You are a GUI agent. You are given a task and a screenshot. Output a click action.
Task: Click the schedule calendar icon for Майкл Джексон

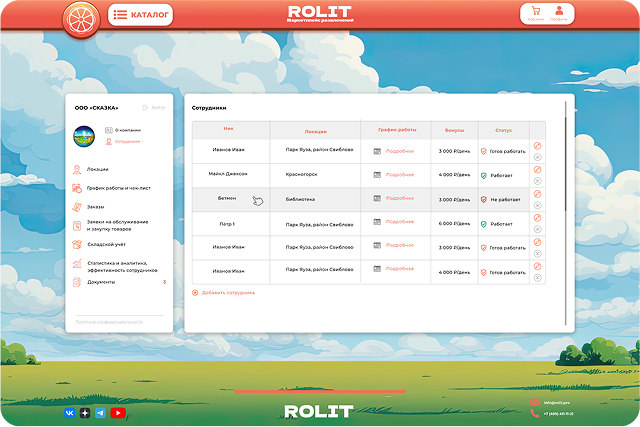point(377,175)
